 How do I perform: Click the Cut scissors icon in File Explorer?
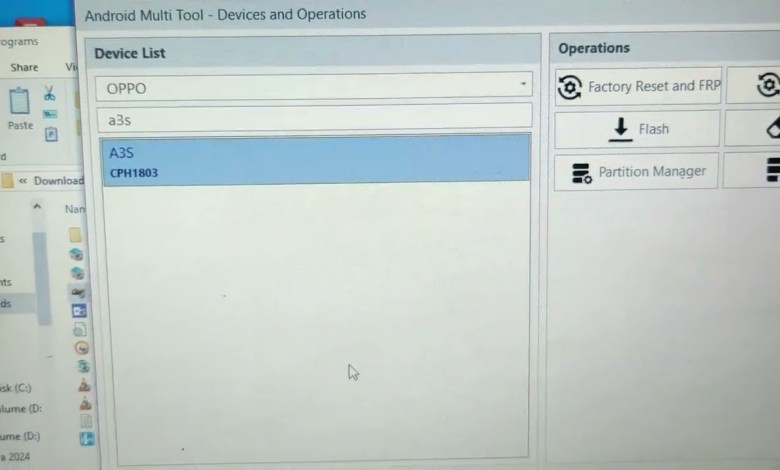pyautogui.click(x=49, y=94)
